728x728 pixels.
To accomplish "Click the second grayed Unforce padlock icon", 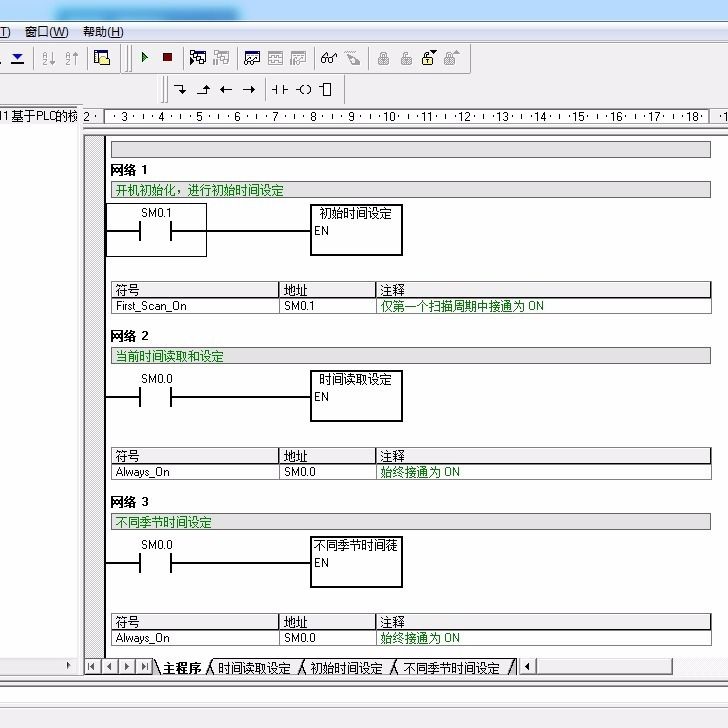I will (x=406, y=58).
